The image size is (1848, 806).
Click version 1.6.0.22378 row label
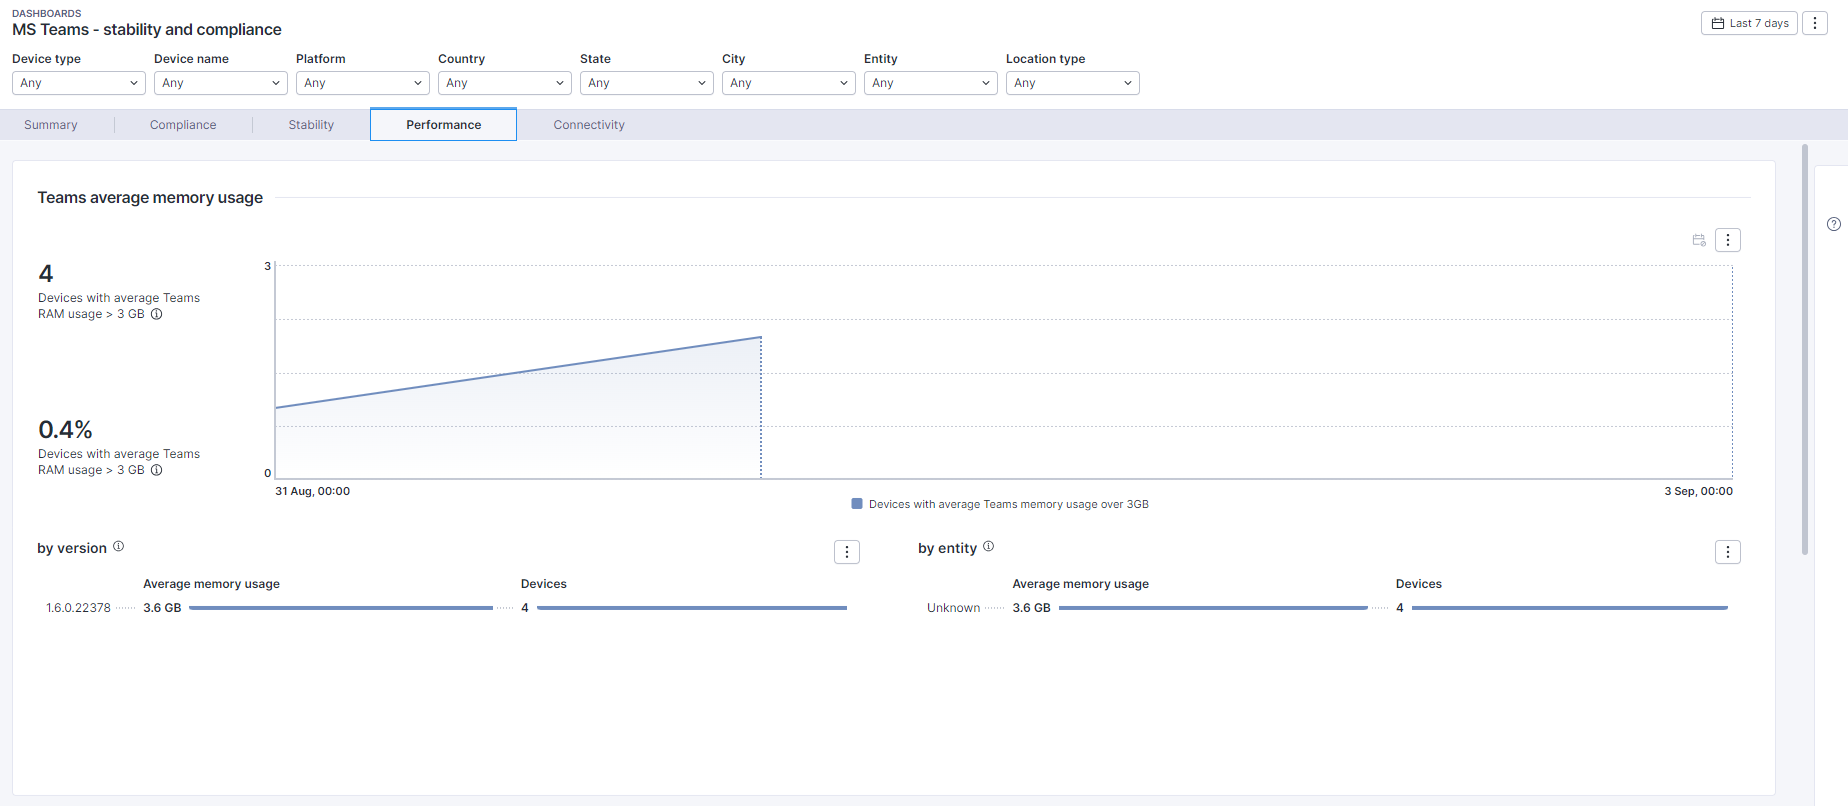[x=78, y=608]
